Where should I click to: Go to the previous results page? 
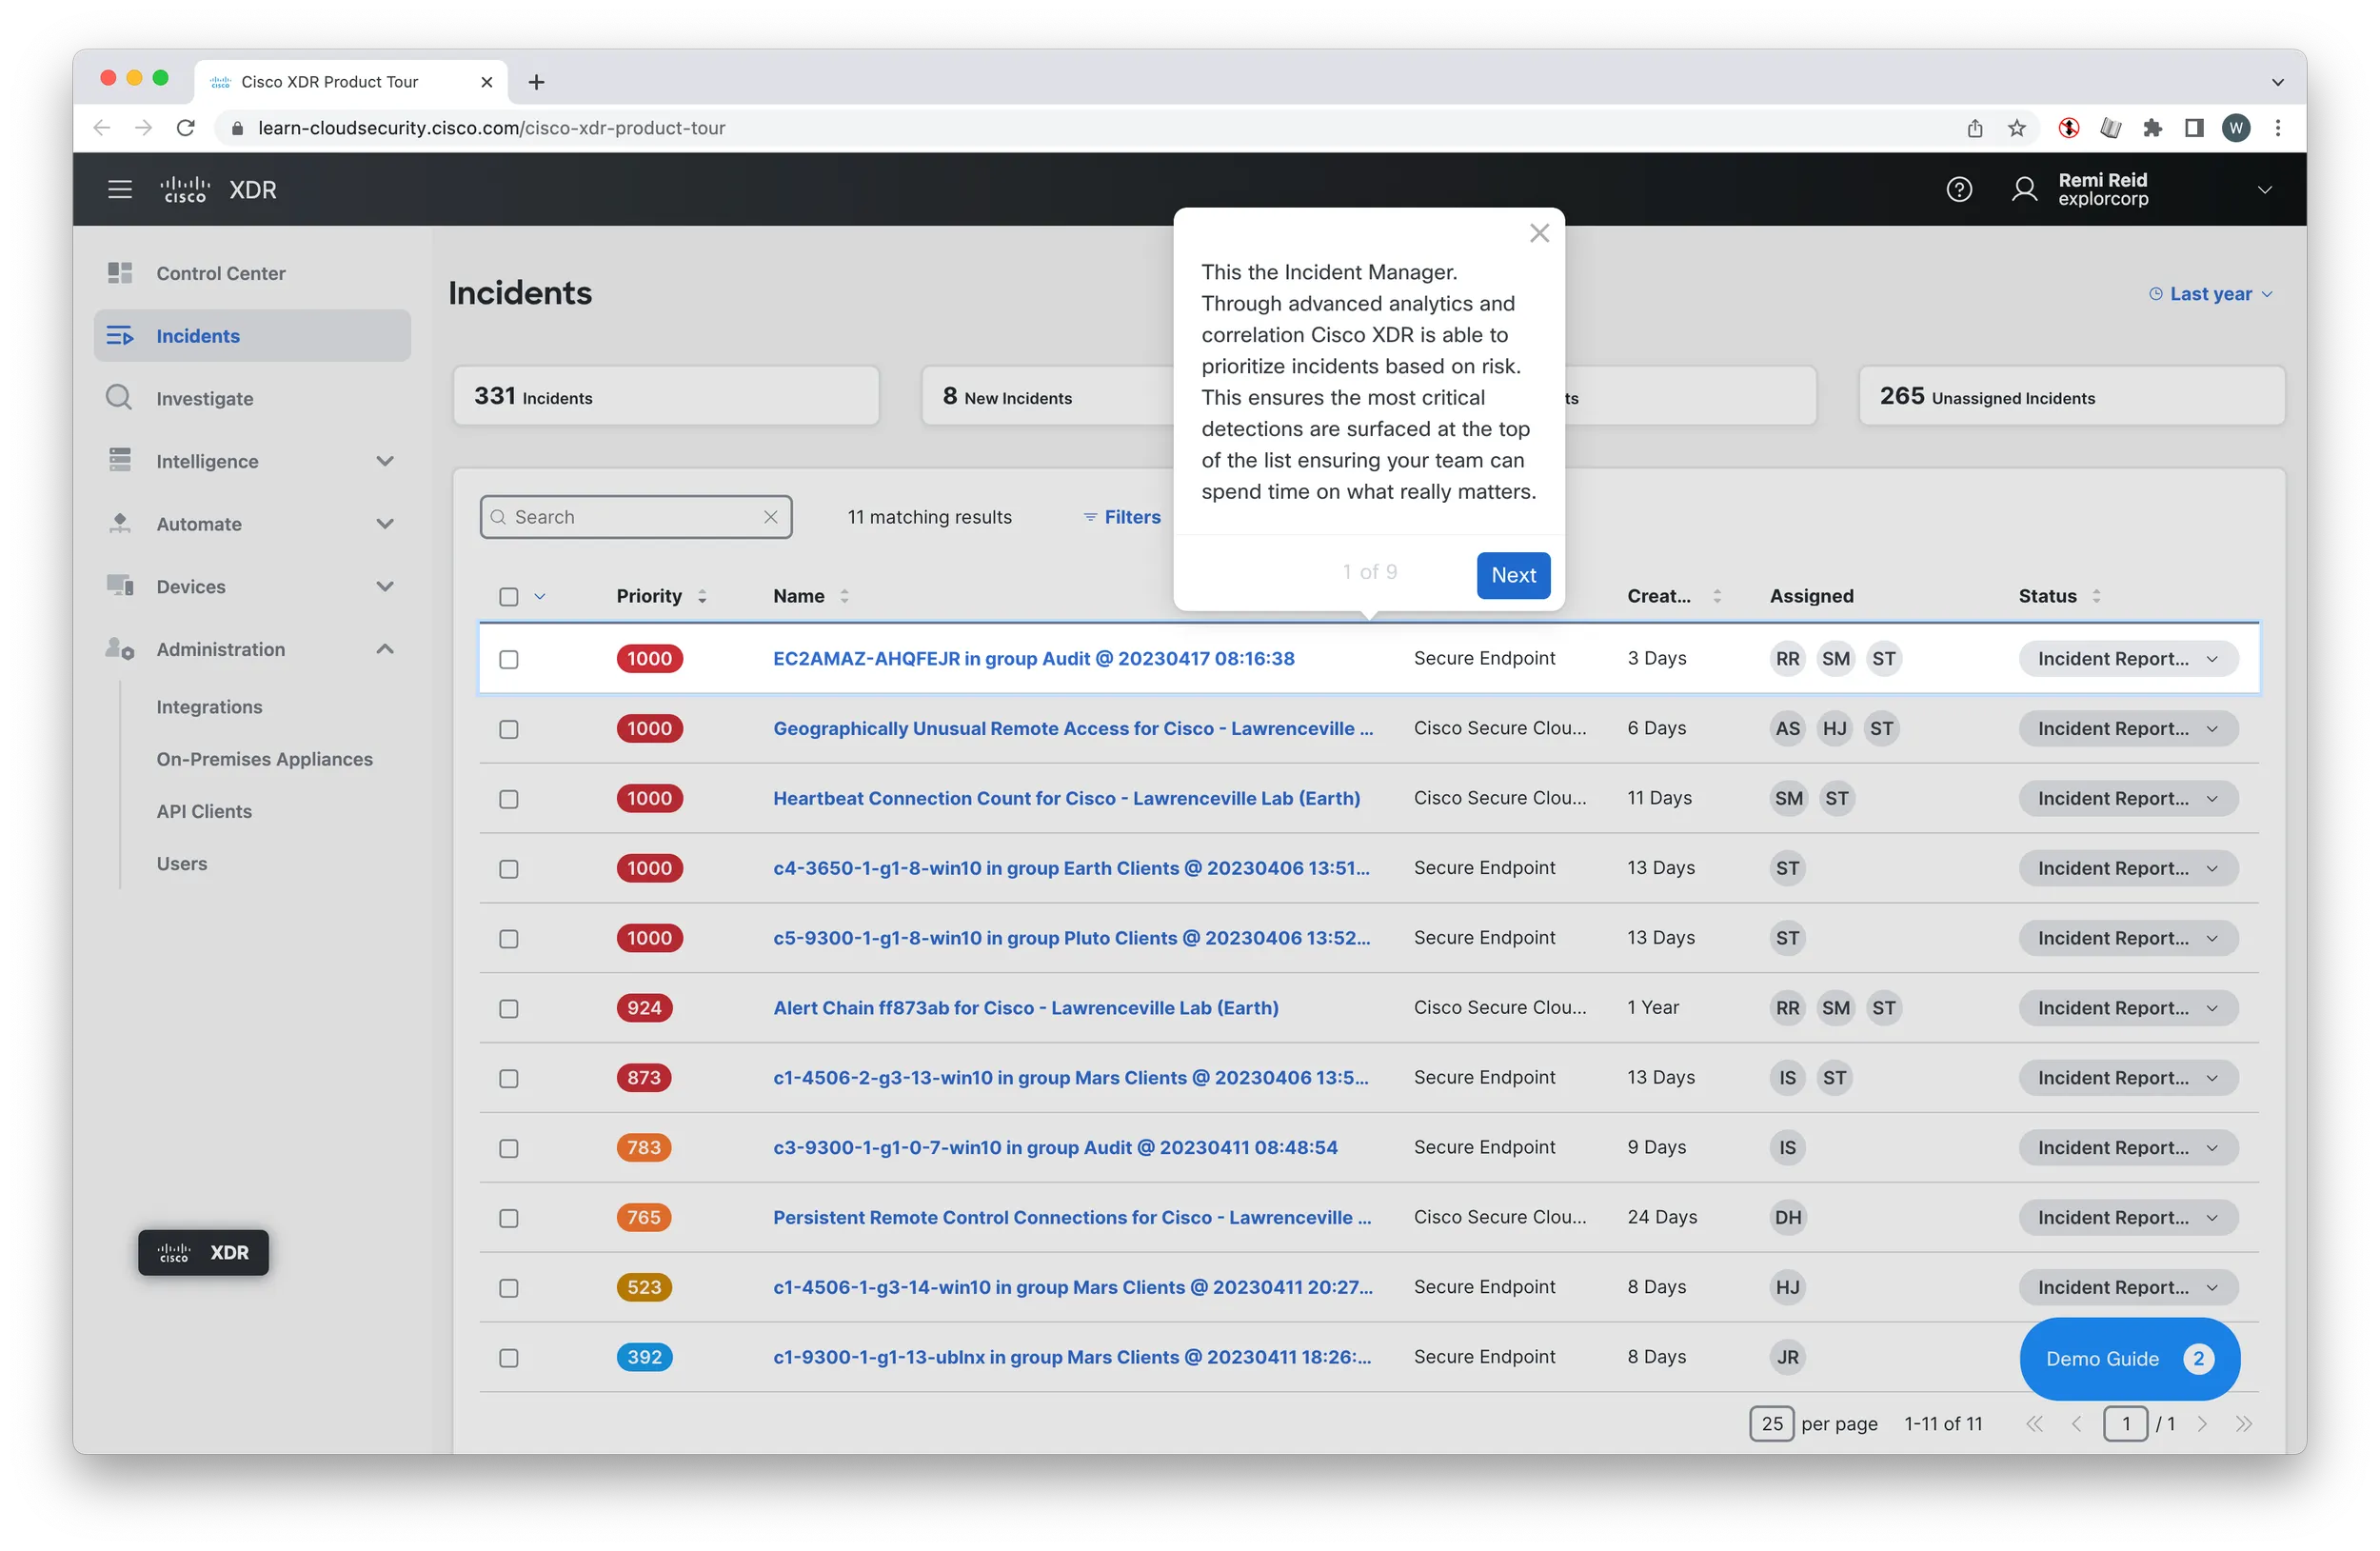(2076, 1424)
